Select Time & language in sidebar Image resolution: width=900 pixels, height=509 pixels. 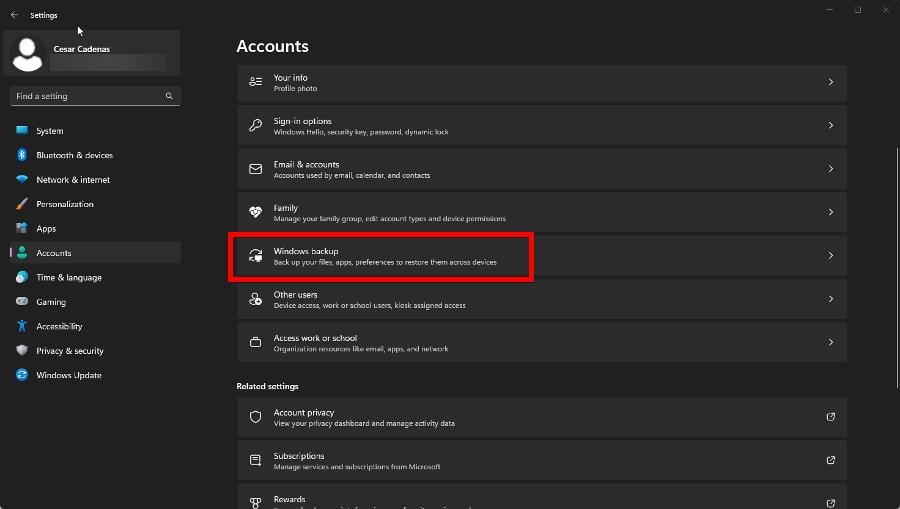68,277
